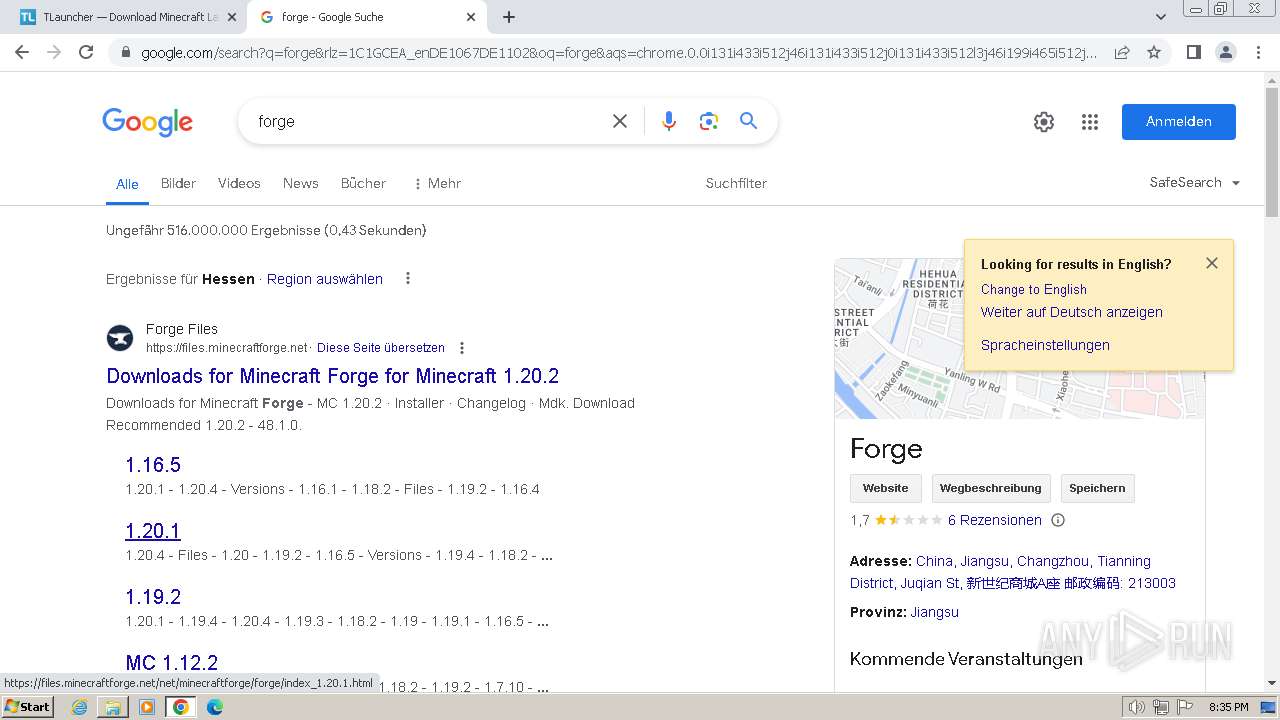1280x720 pixels.
Task: Open the 1.16.5 sitelink
Action: 153,465
